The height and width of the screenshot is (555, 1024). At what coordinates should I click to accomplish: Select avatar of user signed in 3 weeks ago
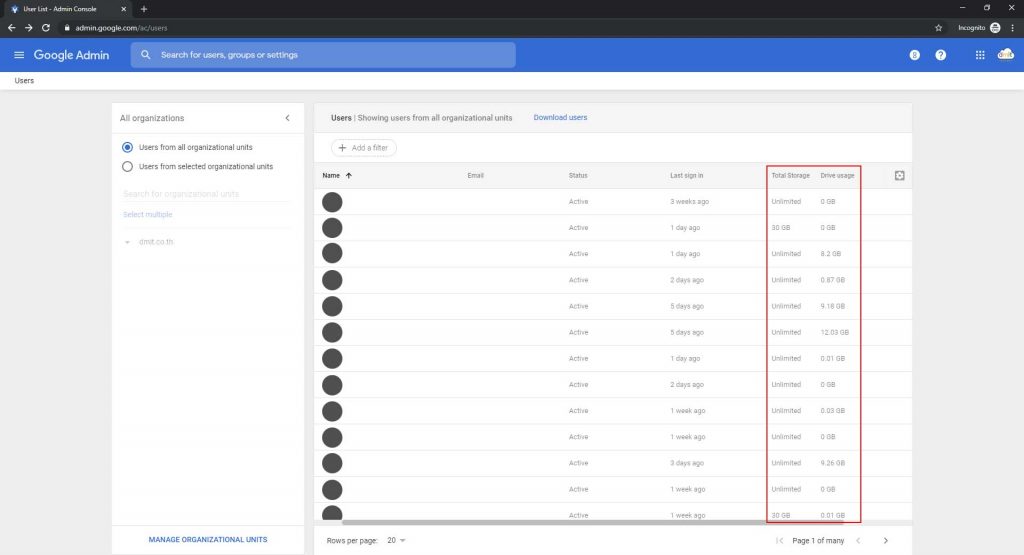pyautogui.click(x=332, y=202)
